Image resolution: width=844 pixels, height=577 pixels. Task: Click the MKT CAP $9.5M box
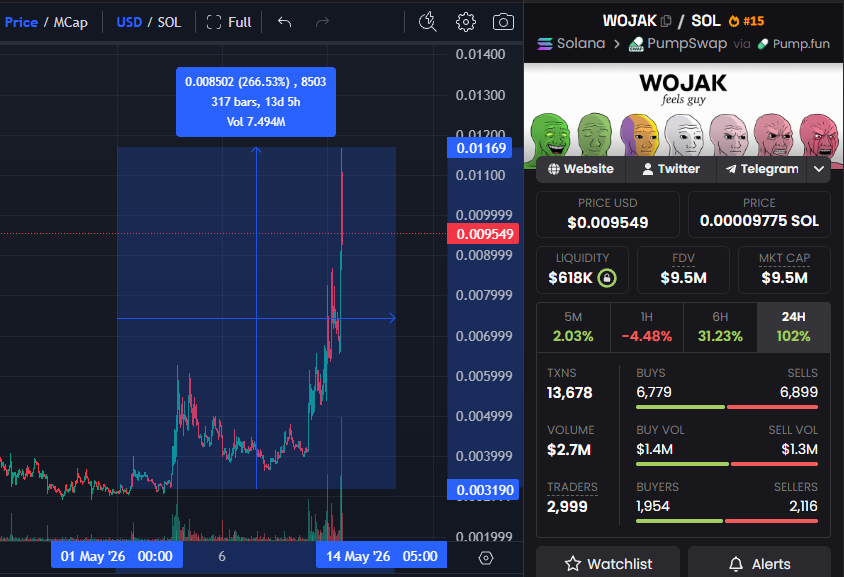click(784, 270)
